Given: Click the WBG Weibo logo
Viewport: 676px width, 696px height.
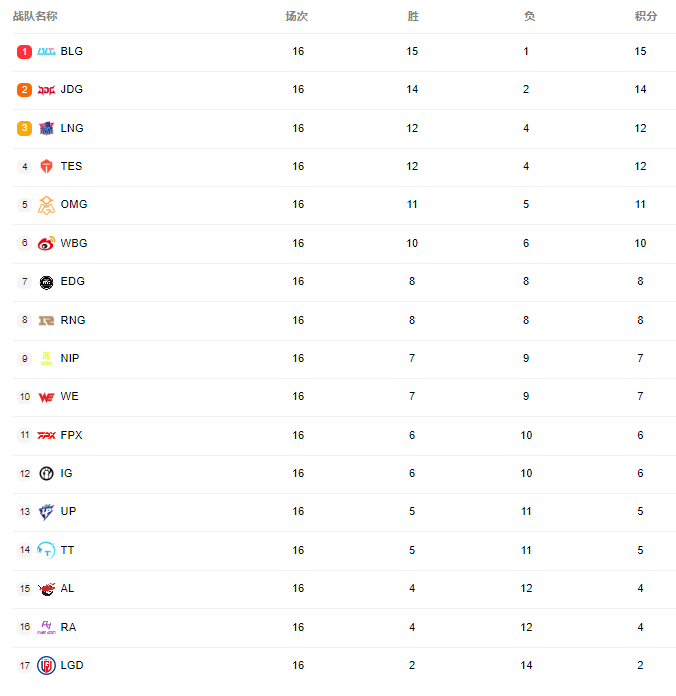Looking at the screenshot, I should point(46,243).
